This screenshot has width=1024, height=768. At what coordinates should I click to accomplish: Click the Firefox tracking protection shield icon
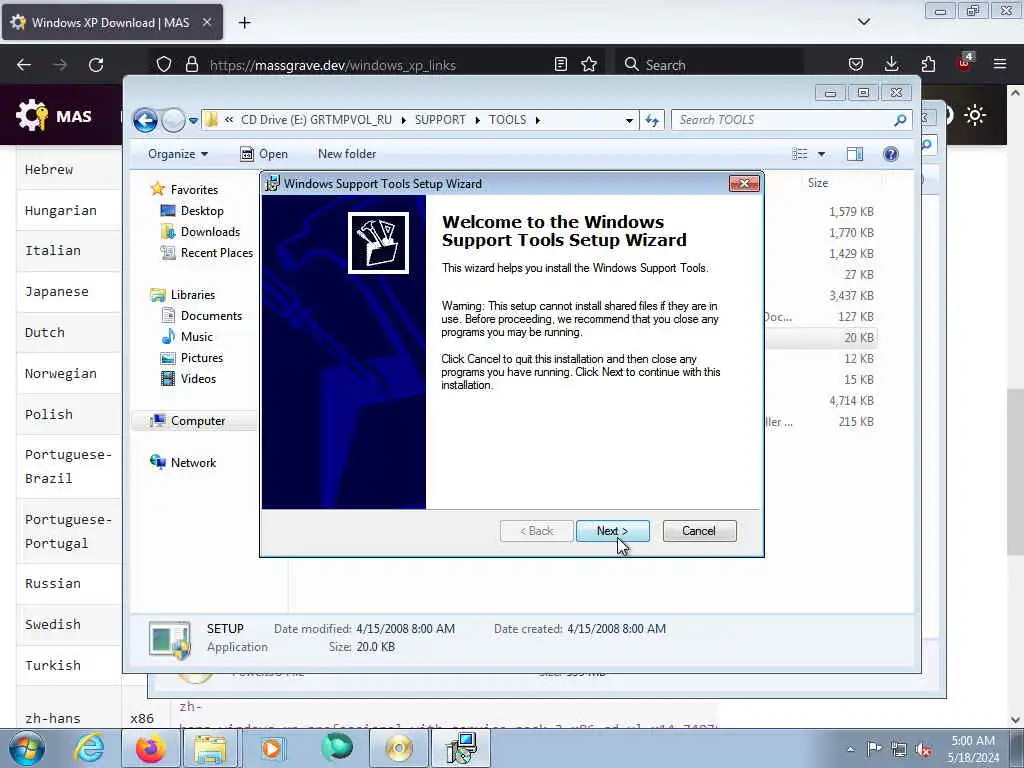point(164,65)
